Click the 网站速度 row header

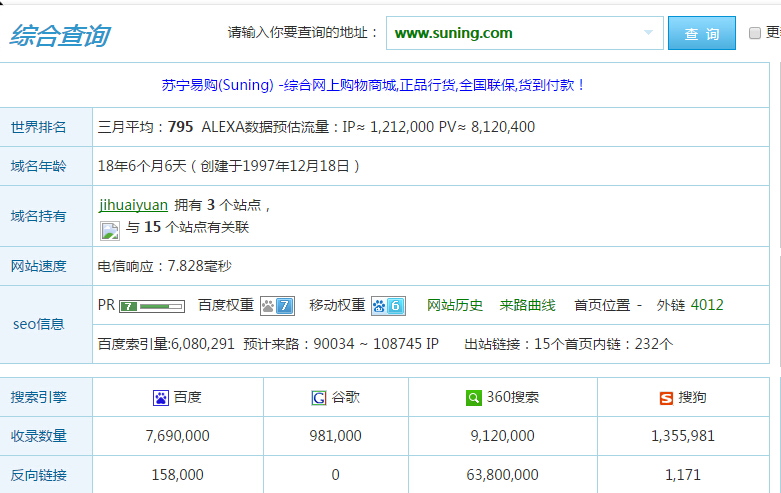(46, 266)
